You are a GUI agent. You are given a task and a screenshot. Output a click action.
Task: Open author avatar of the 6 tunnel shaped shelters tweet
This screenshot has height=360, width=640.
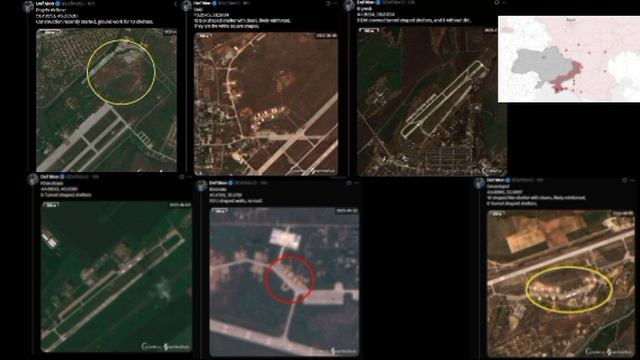click(33, 179)
